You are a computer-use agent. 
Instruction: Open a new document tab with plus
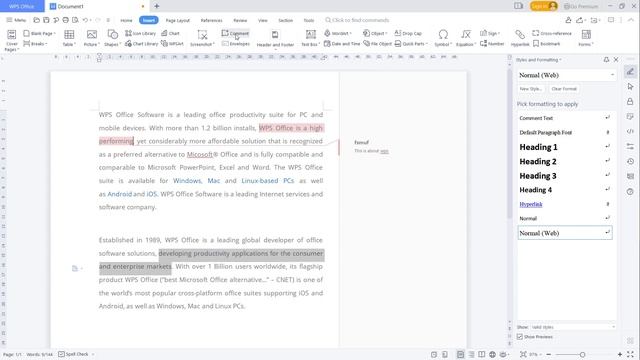tap(157, 6)
